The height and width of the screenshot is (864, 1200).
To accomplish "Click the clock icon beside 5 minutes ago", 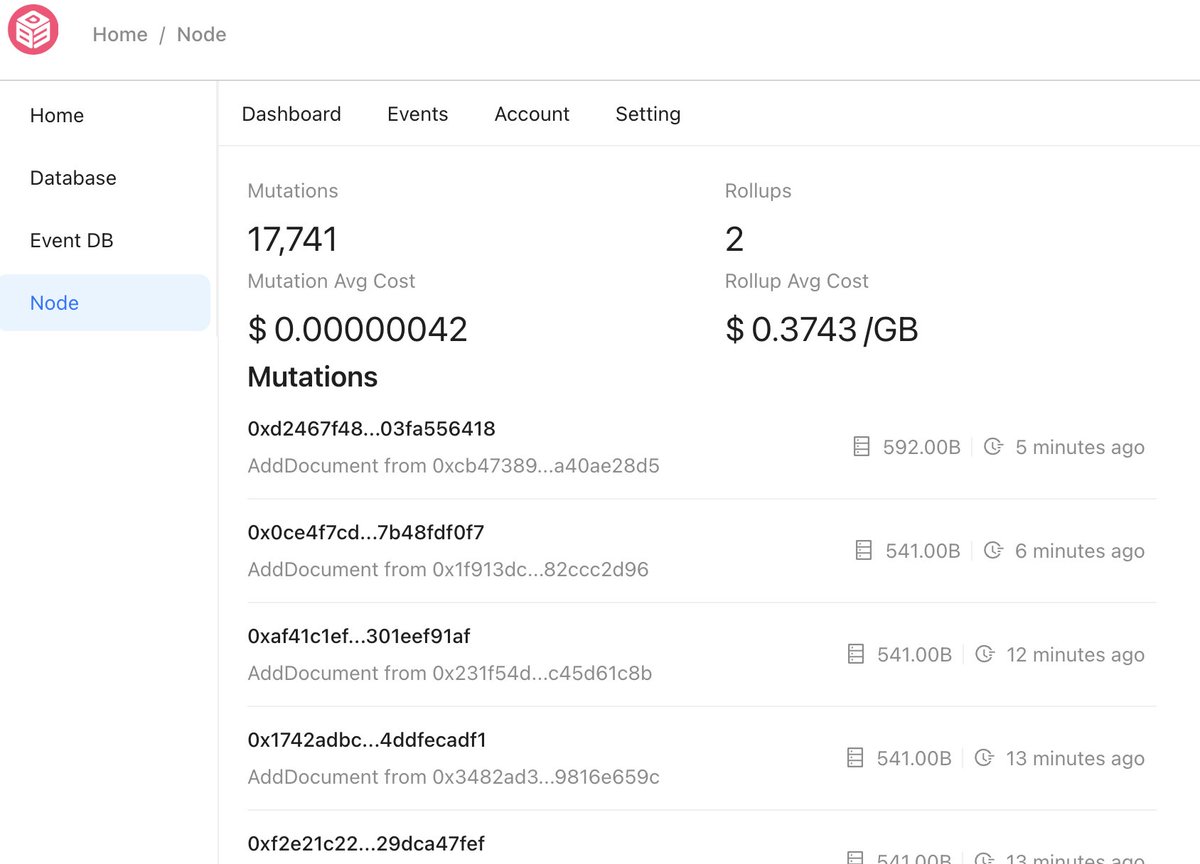I will (993, 447).
